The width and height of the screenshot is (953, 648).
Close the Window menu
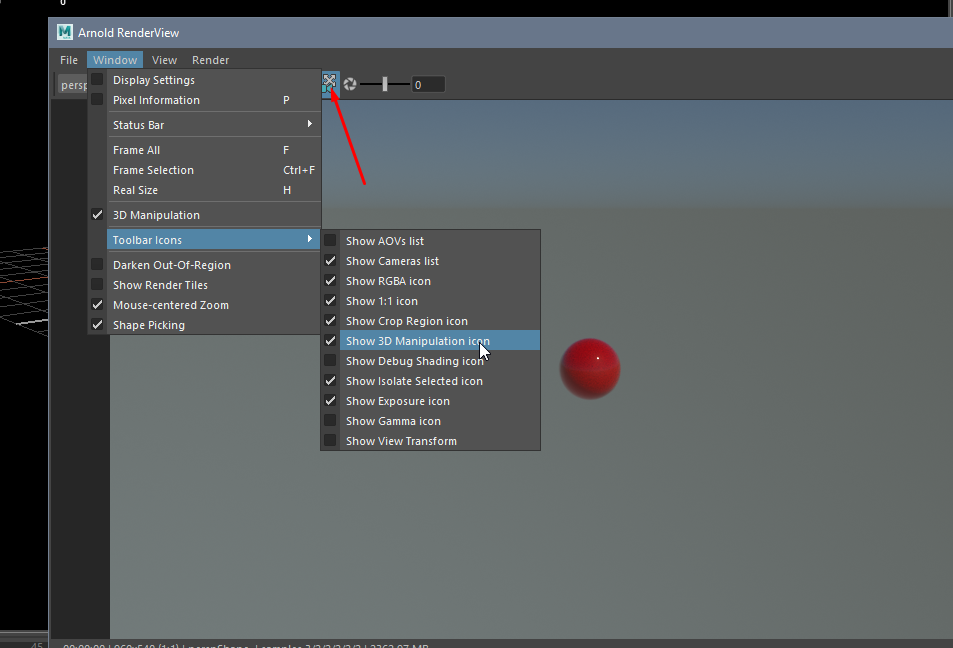(x=115, y=60)
